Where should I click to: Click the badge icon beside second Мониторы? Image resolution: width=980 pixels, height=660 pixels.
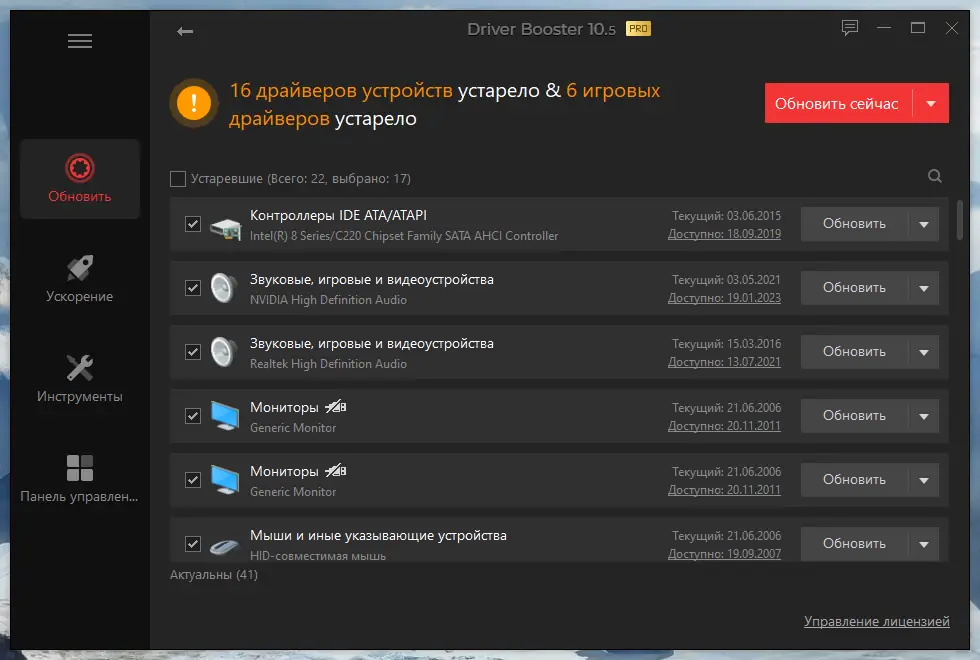[x=336, y=471]
